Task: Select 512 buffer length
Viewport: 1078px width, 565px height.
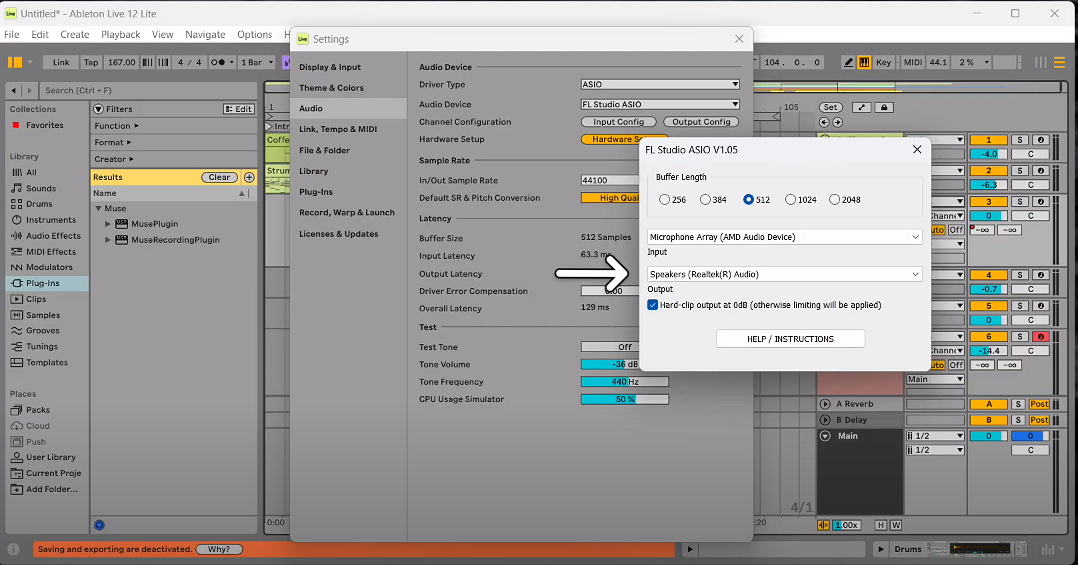Action: (x=749, y=199)
